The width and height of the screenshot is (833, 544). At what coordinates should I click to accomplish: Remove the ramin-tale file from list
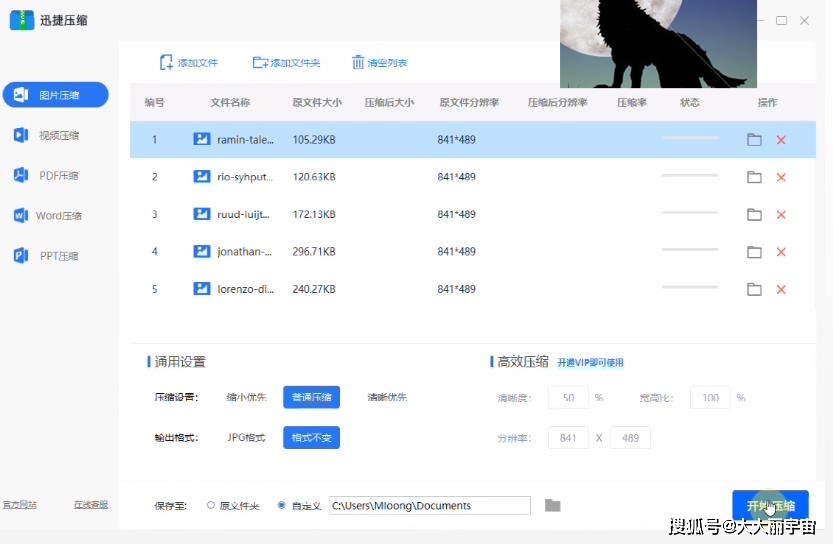click(x=781, y=140)
